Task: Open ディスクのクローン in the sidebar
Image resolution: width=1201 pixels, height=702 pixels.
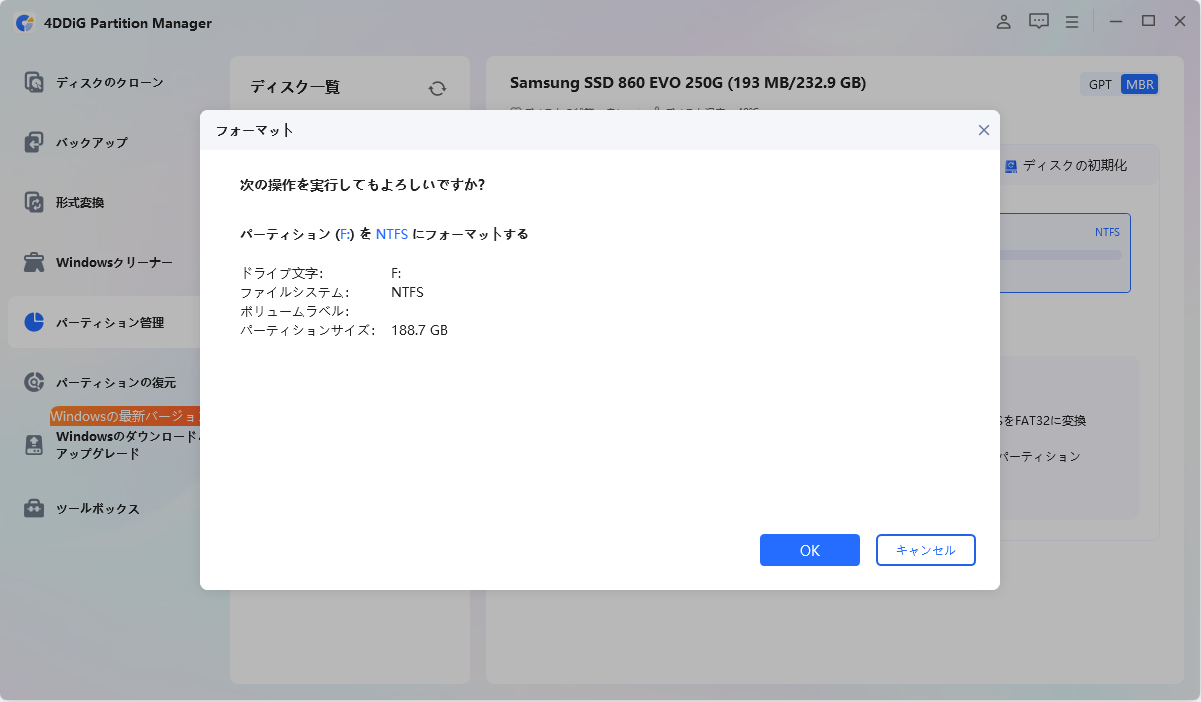Action: click(109, 82)
